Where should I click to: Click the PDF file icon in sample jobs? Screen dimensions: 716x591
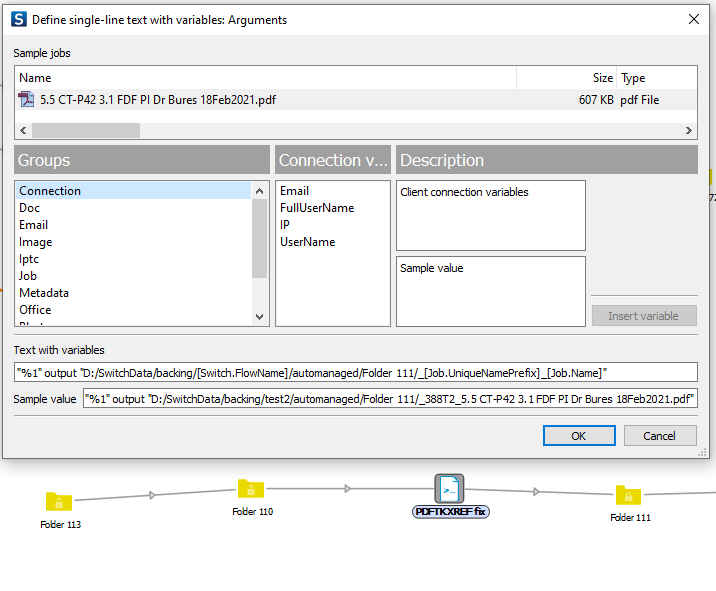coord(27,100)
